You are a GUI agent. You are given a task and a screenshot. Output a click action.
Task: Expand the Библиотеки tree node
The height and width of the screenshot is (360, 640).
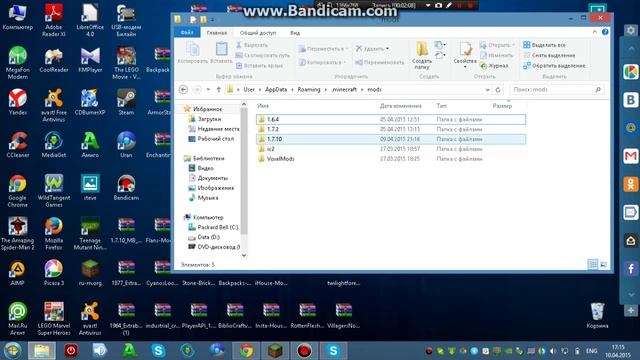pyautogui.click(x=204, y=158)
